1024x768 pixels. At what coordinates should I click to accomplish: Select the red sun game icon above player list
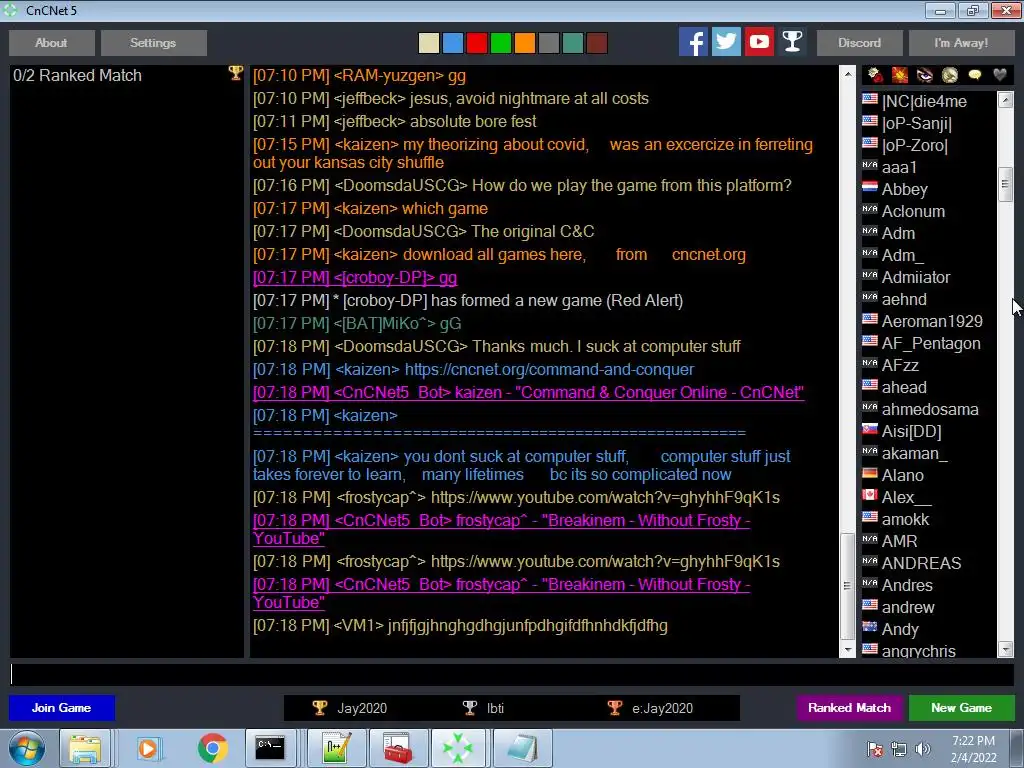pos(900,75)
